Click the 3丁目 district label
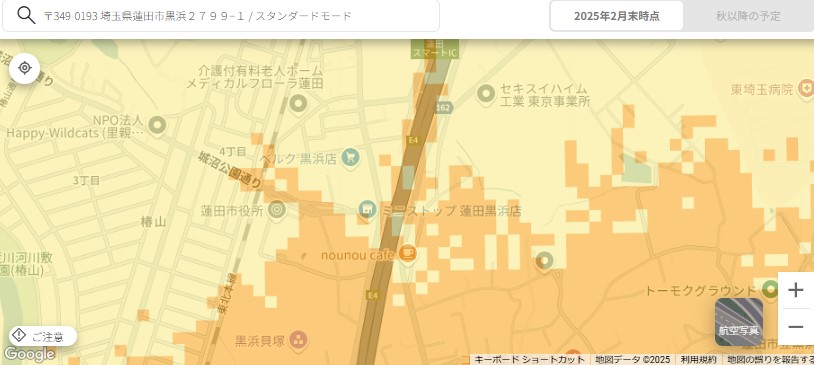This screenshot has width=814, height=365. point(86,181)
